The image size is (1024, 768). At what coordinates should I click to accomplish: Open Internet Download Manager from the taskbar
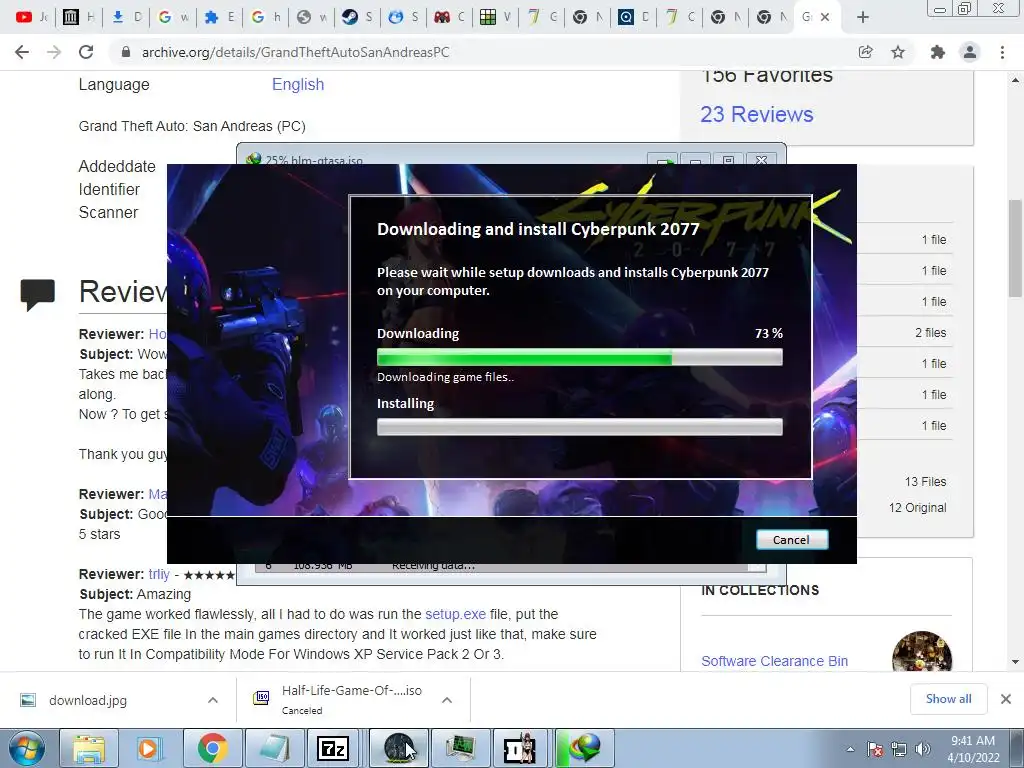click(585, 748)
